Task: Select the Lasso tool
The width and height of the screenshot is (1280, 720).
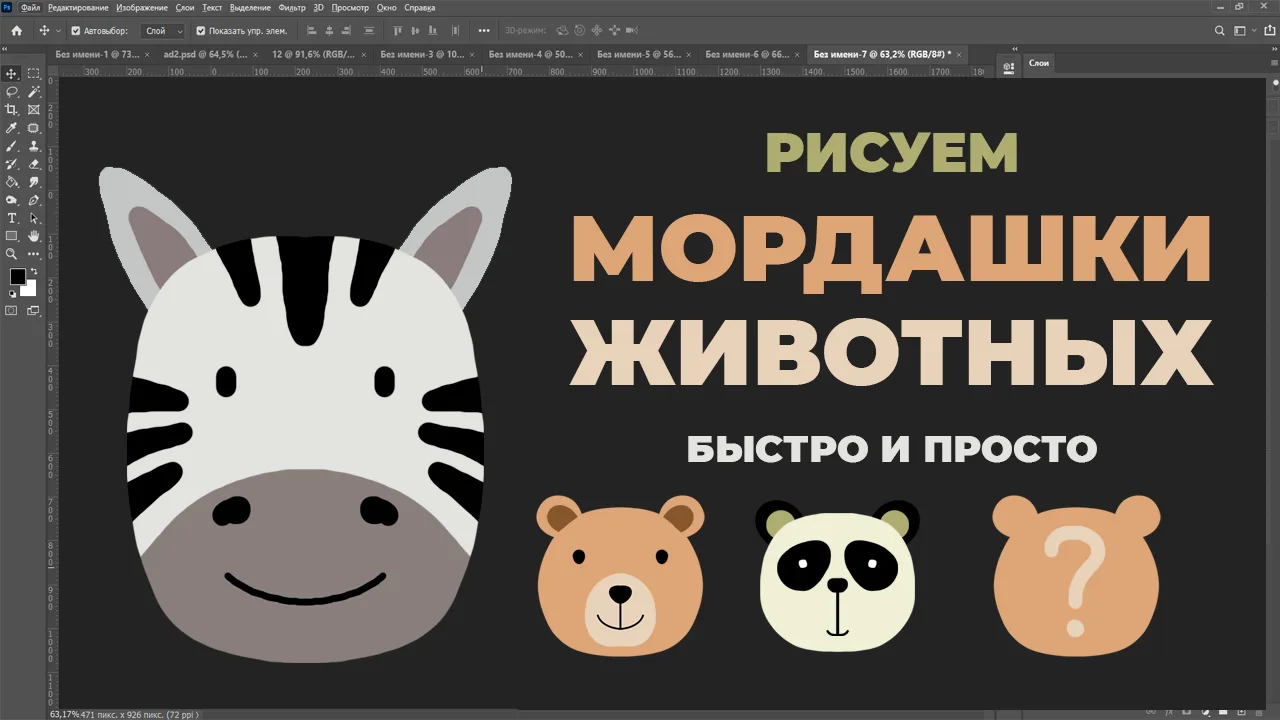Action: pyautogui.click(x=12, y=91)
